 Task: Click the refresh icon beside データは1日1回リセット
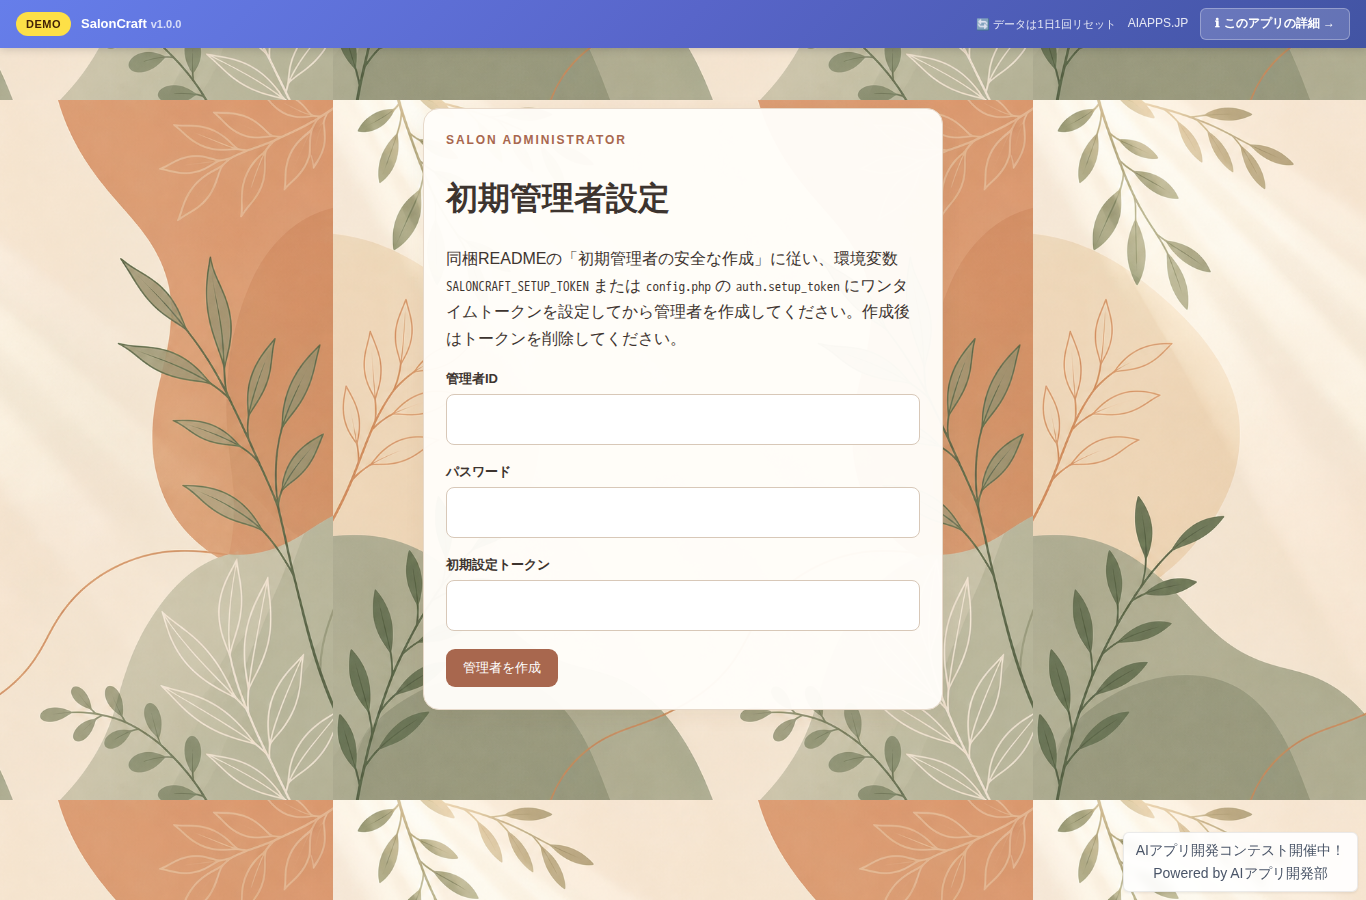[x=982, y=24]
